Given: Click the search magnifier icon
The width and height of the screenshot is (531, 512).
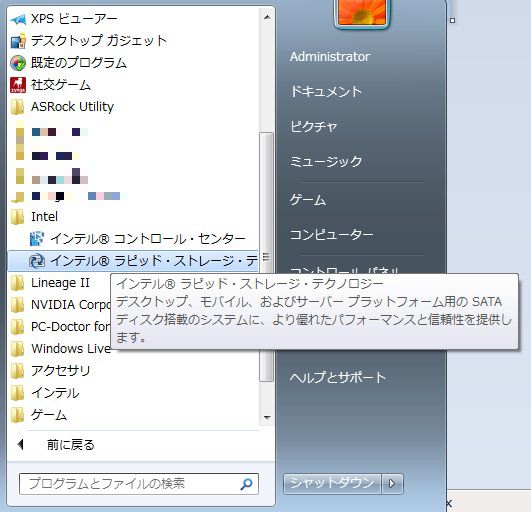Looking at the screenshot, I should 246,484.
